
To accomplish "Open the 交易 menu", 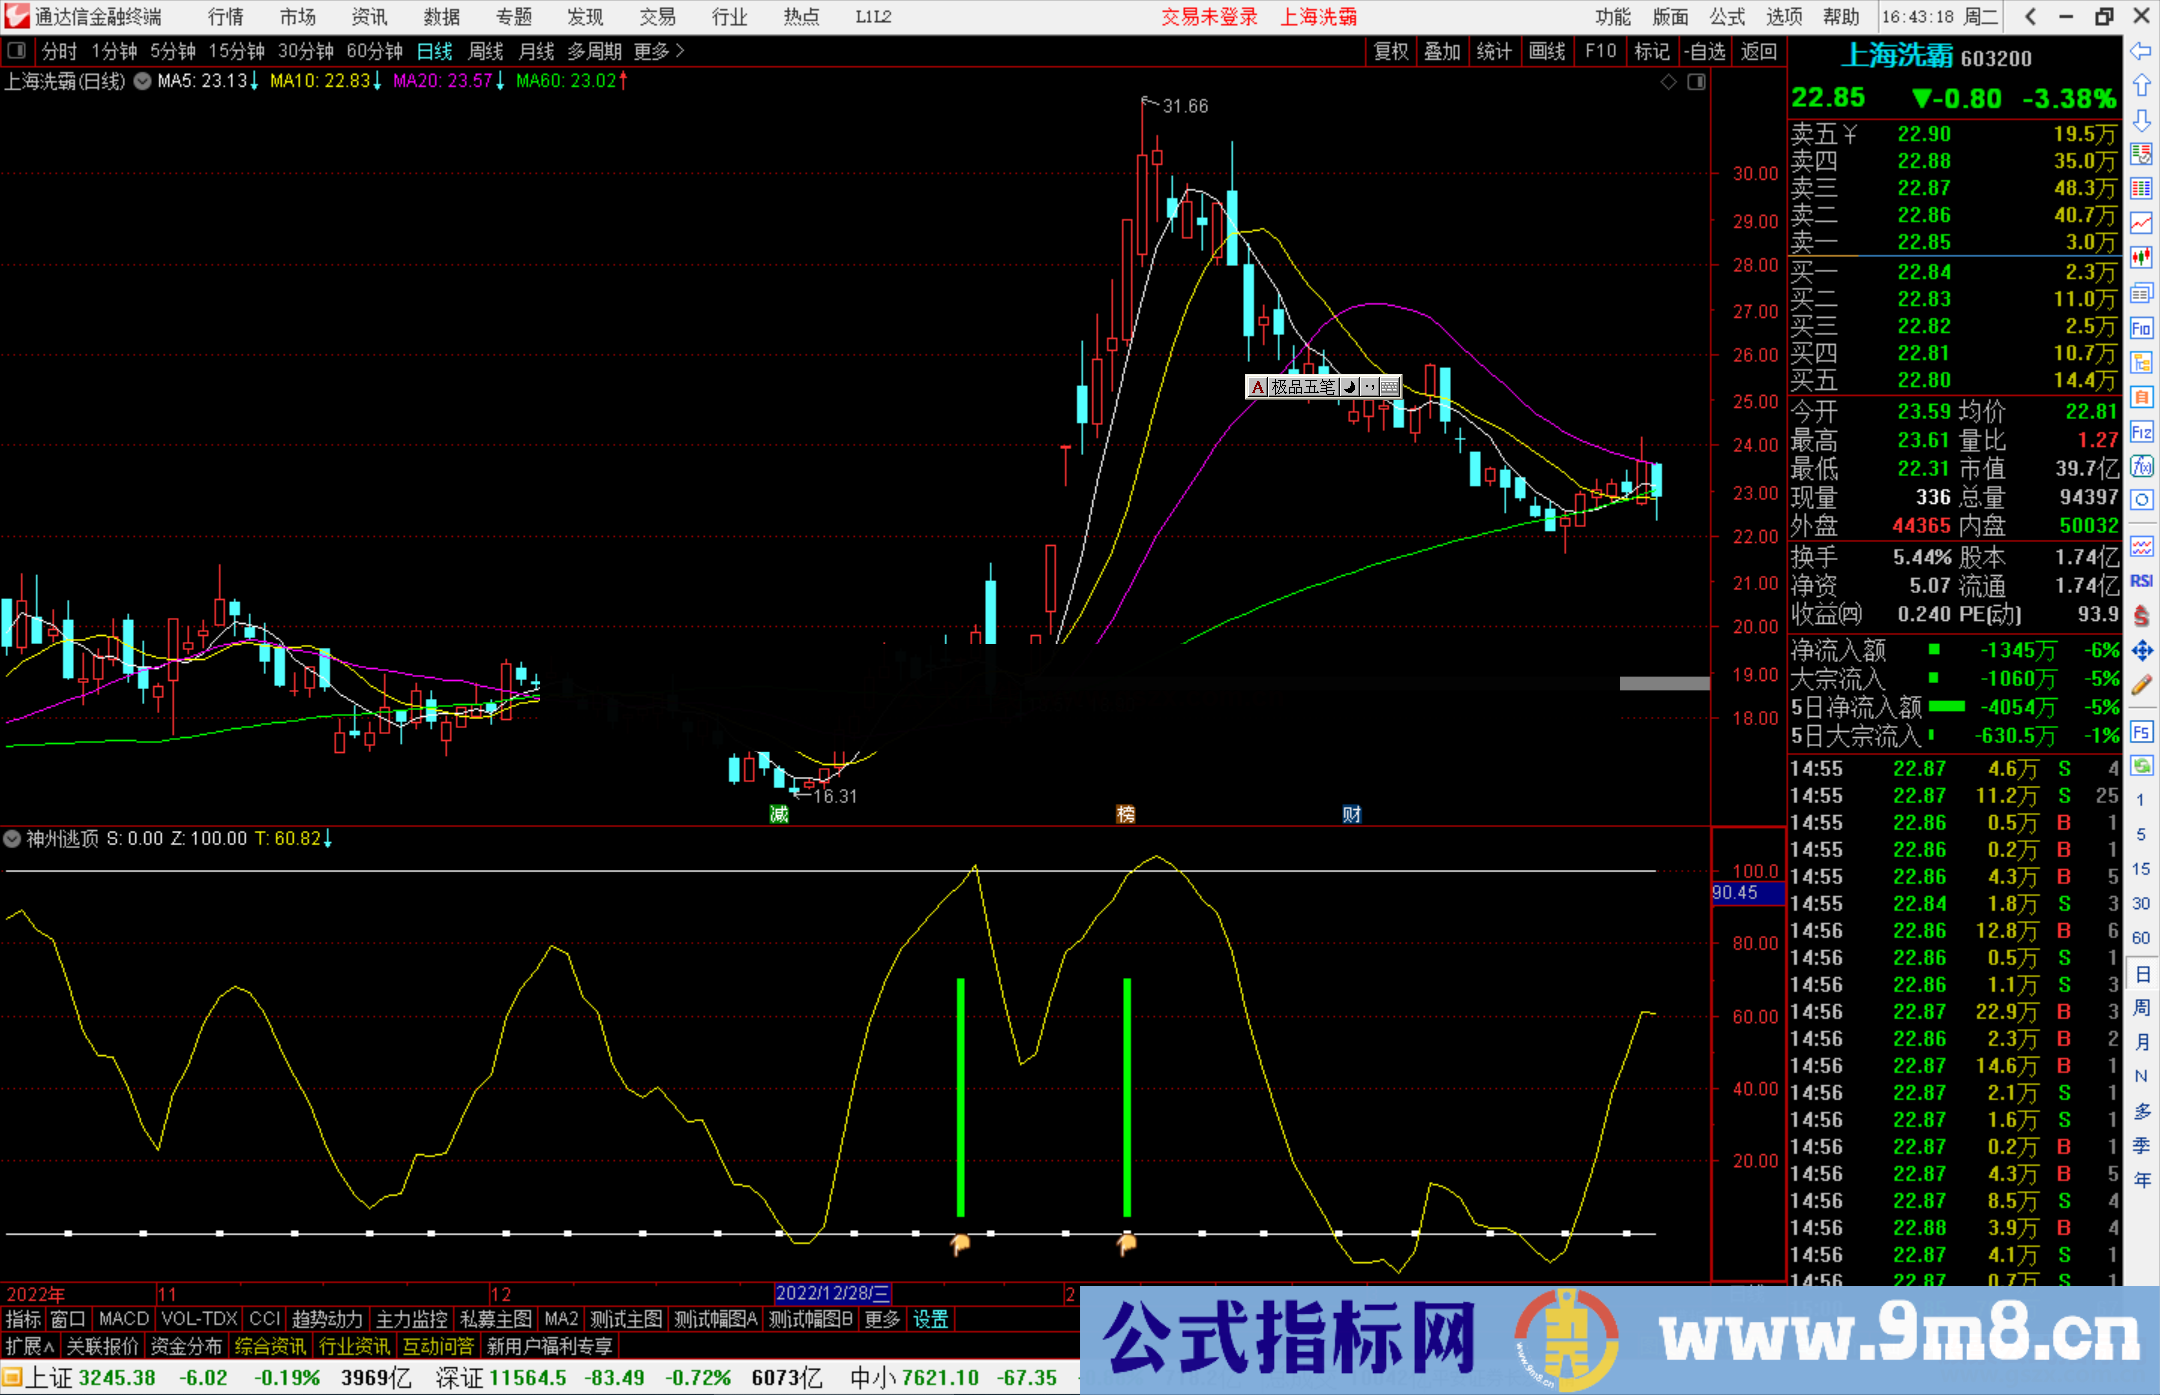I will 657,16.
